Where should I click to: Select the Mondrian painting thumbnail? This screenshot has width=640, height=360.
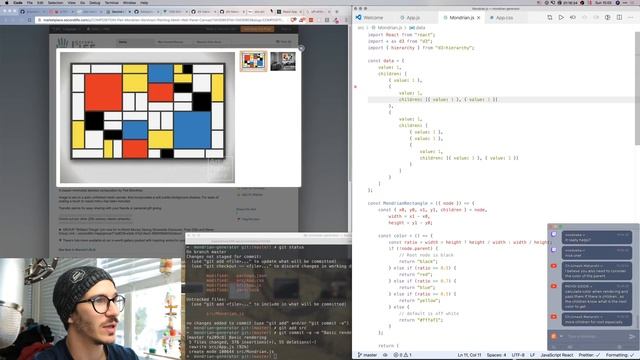click(x=253, y=61)
